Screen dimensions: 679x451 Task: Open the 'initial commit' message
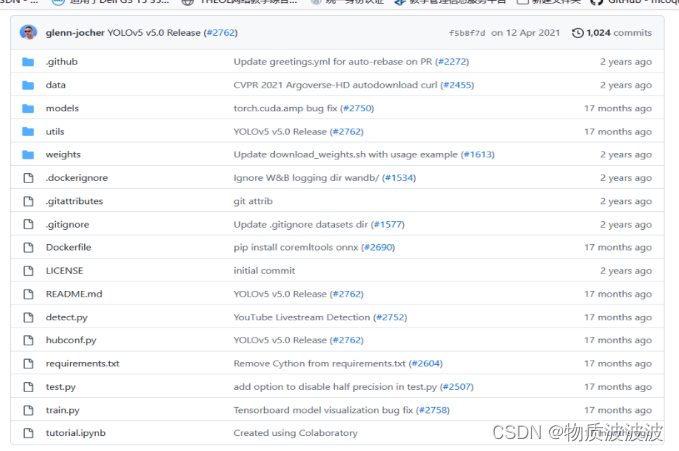[x=264, y=271]
